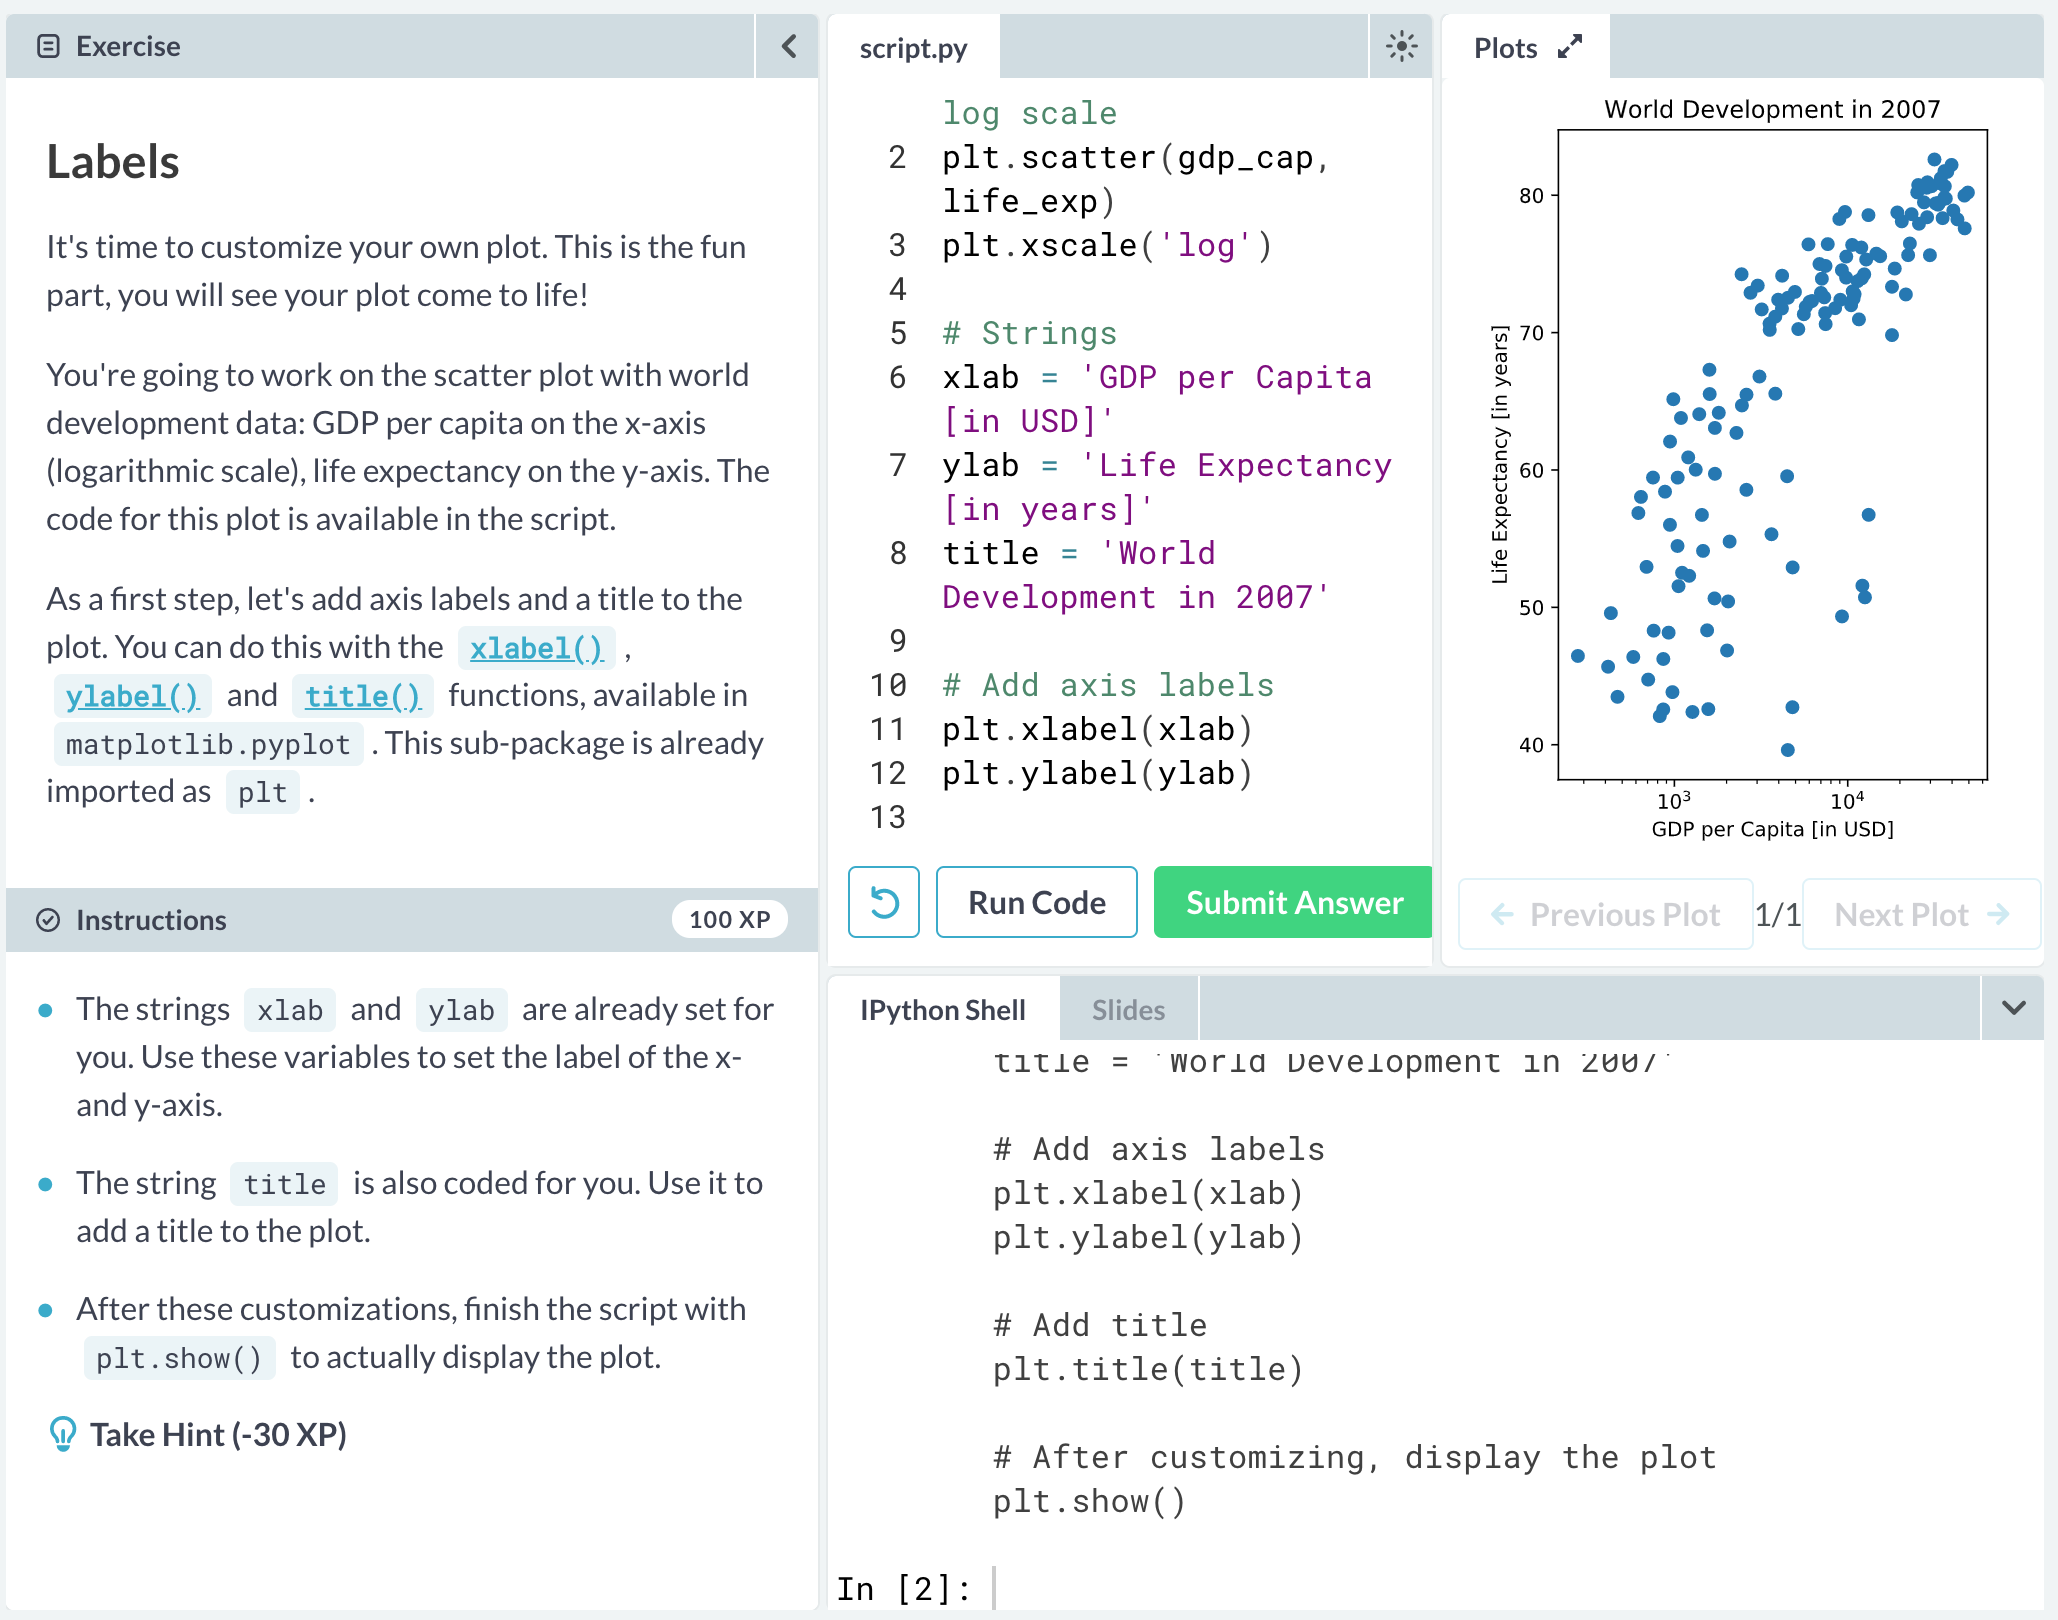Collapse the IPython Shell with the chevron
Screen dimensions: 2058x1620
[2013, 1008]
